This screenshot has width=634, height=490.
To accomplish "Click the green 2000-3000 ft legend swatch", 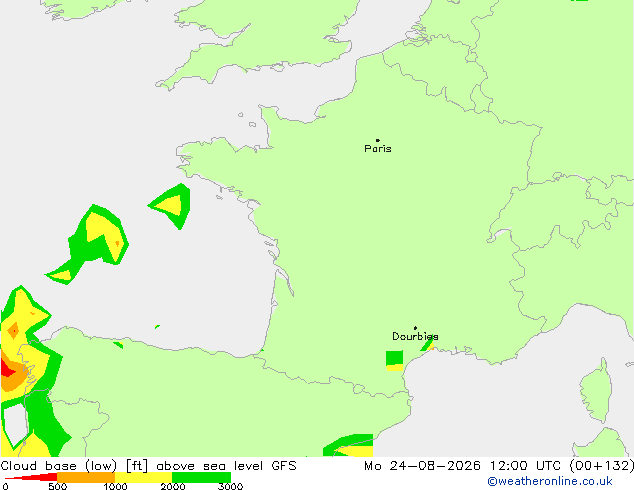I will tap(201, 477).
